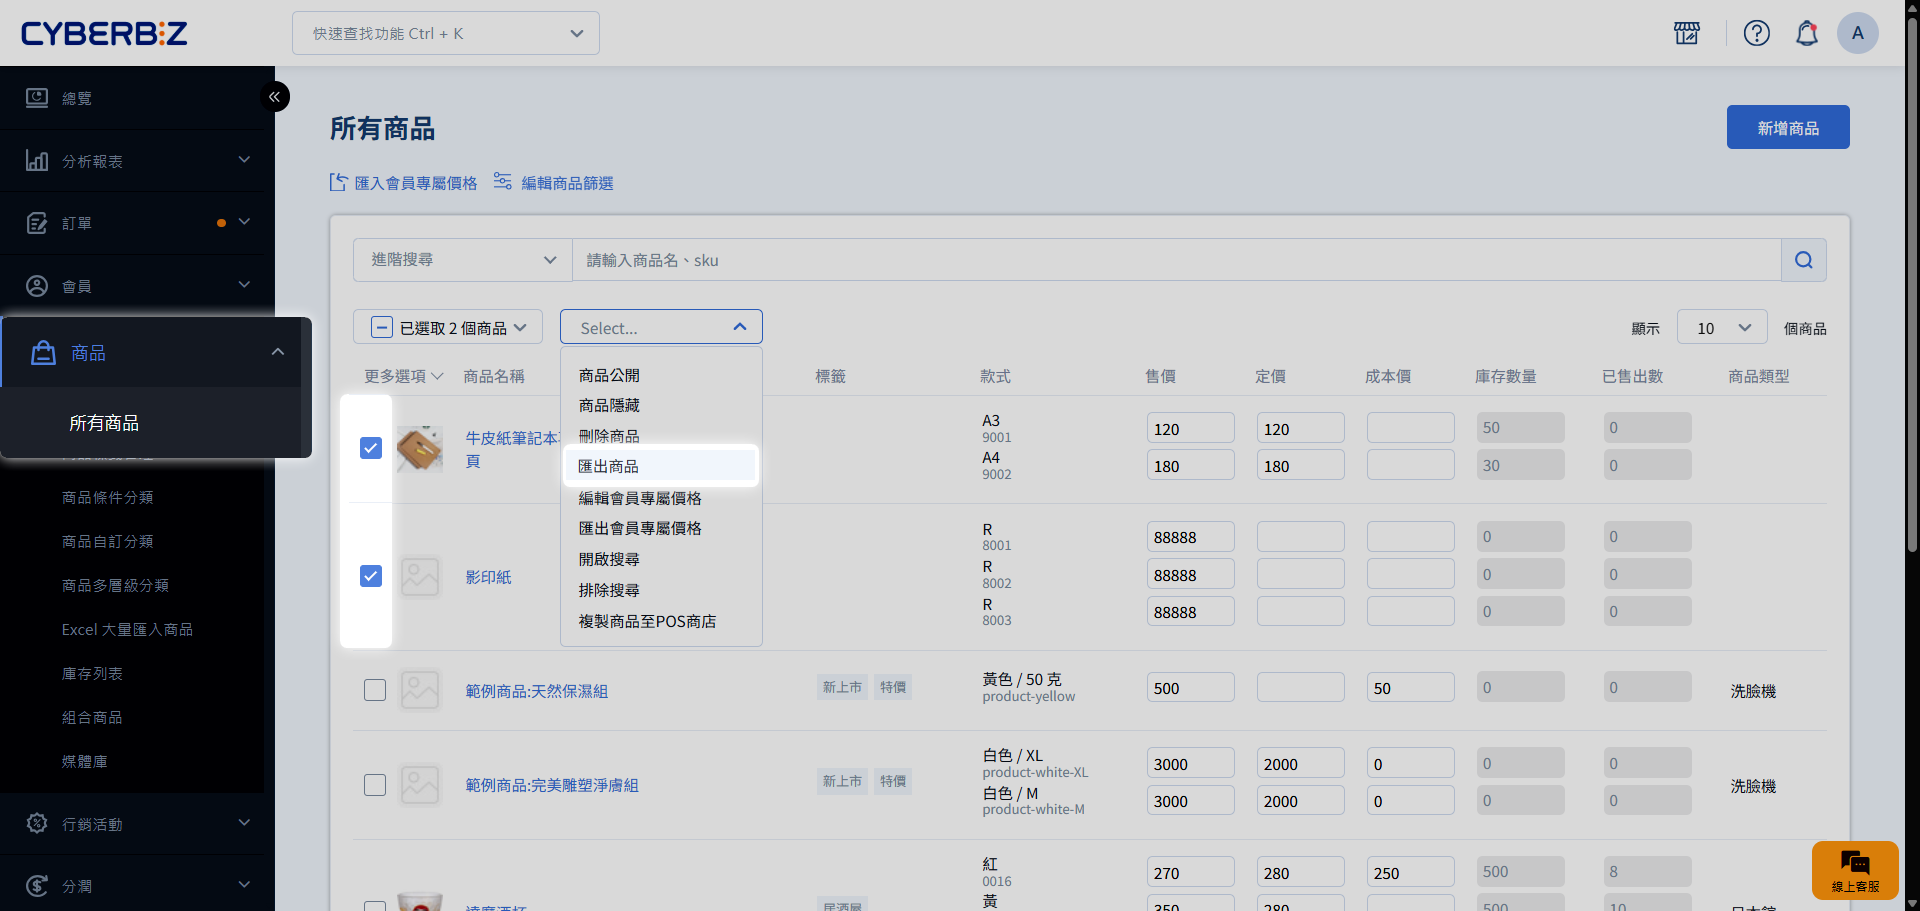Collapse the sidebar with double-arrow button
Viewport: 1920px width, 911px height.
click(274, 97)
